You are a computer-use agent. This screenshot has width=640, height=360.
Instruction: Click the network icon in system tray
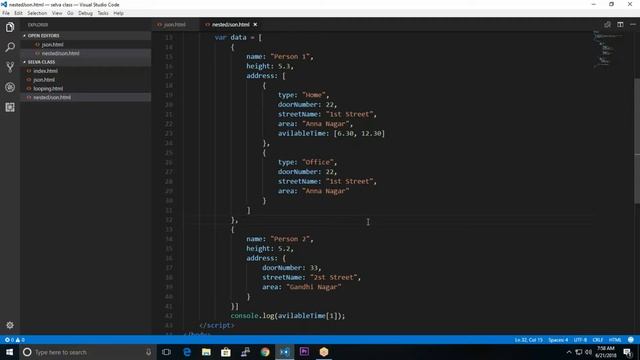[x=579, y=352]
